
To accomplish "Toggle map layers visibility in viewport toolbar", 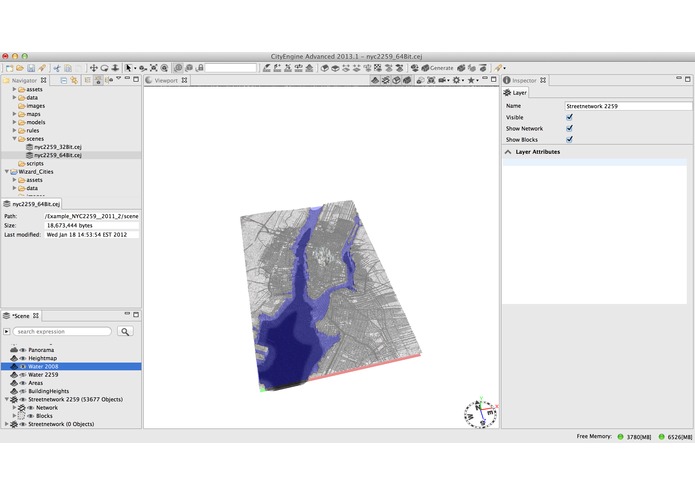I will click(375, 80).
